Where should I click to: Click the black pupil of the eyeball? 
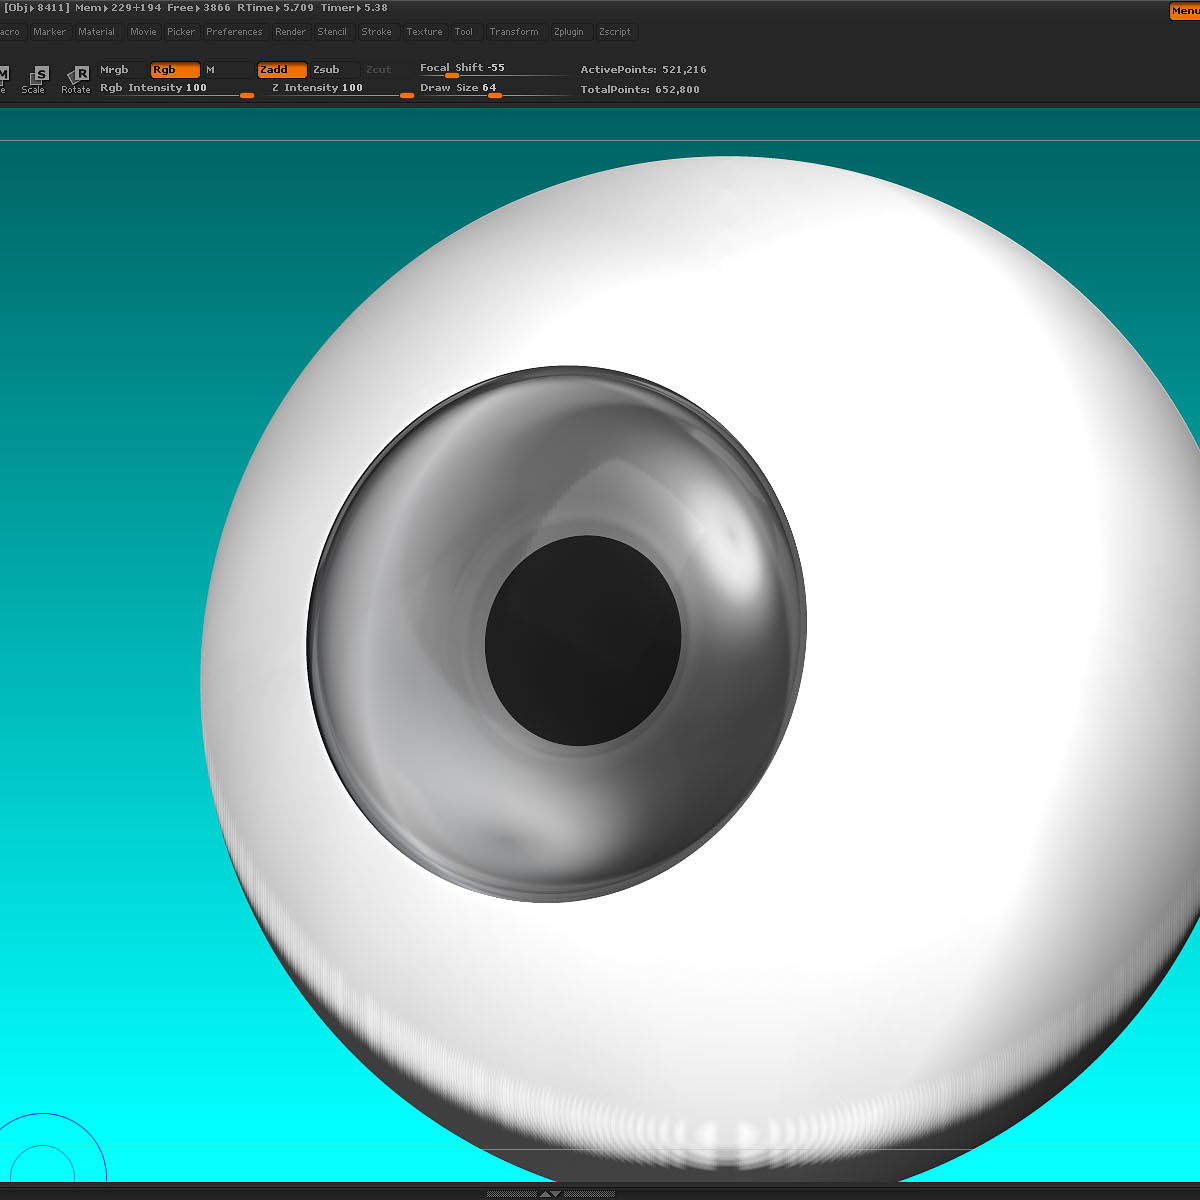click(583, 640)
